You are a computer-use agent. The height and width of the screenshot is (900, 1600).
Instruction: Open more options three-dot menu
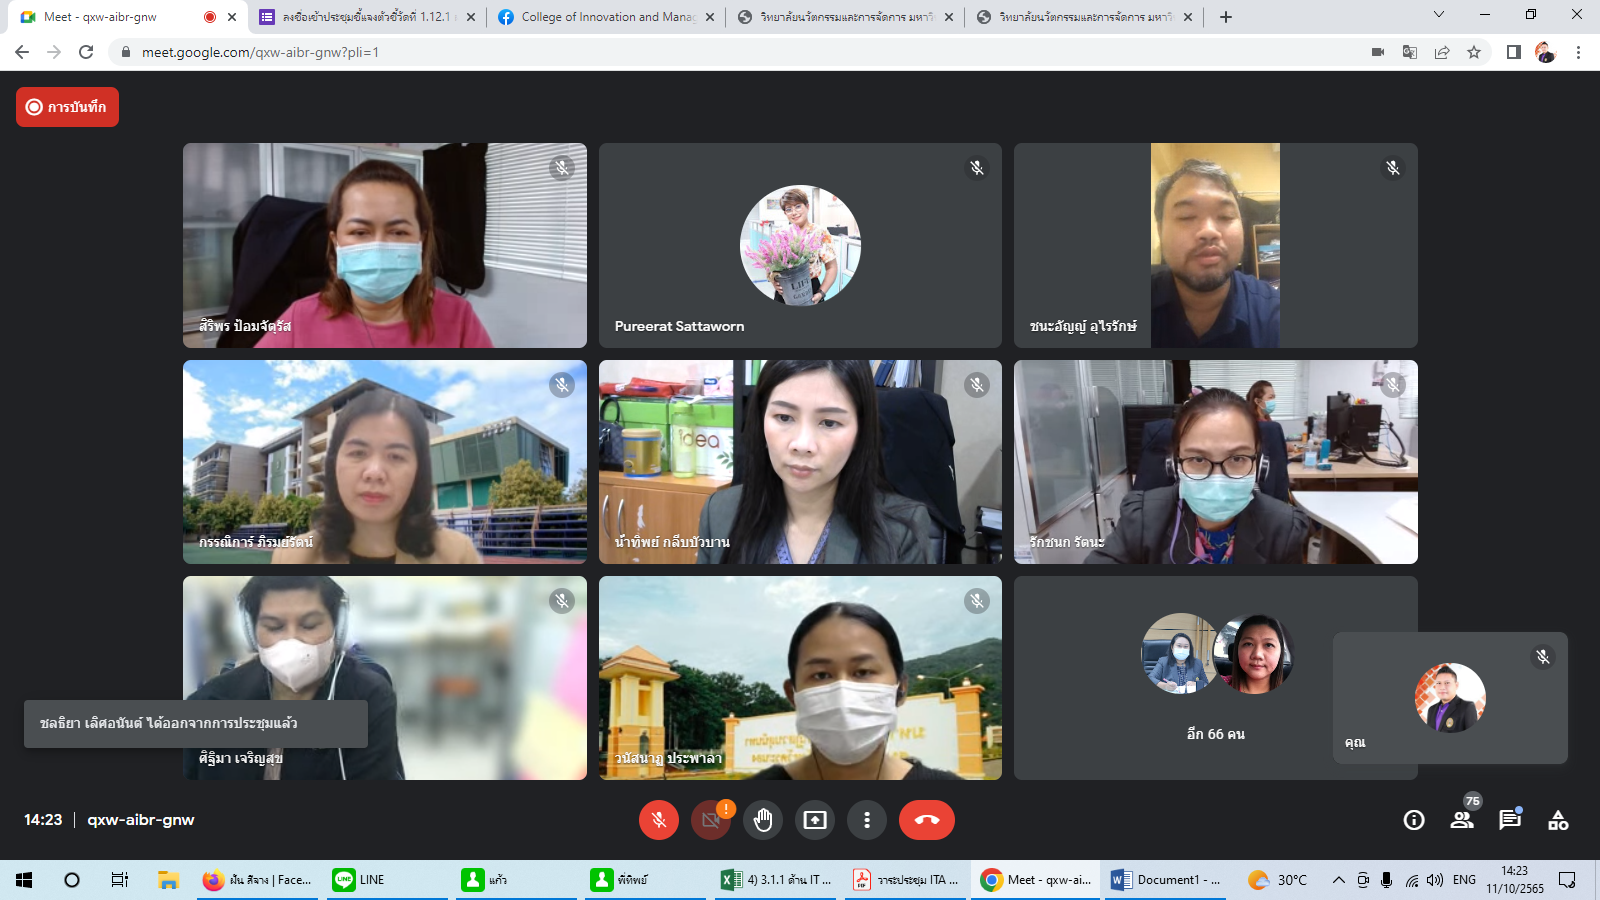point(867,820)
